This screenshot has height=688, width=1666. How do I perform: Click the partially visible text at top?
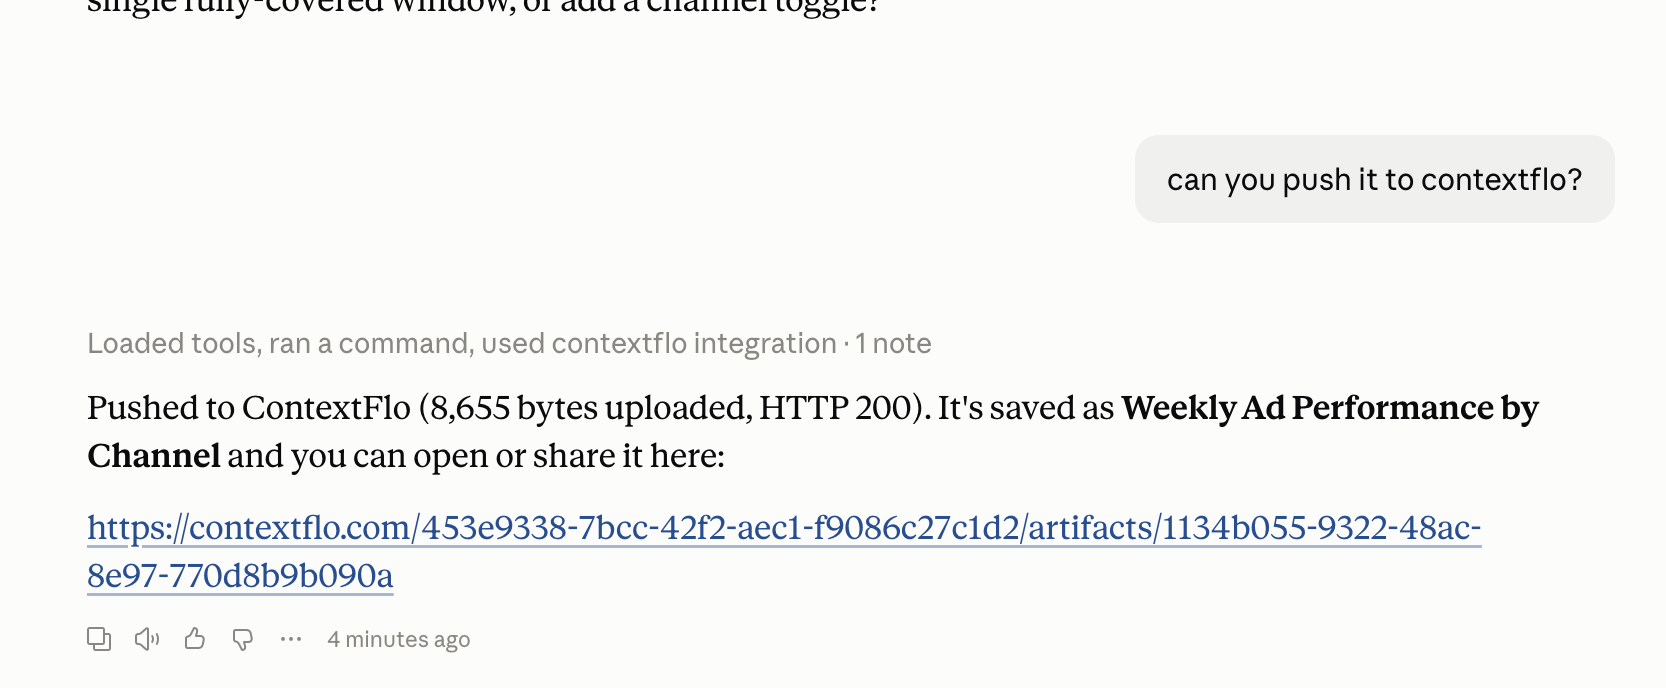pyautogui.click(x=483, y=6)
